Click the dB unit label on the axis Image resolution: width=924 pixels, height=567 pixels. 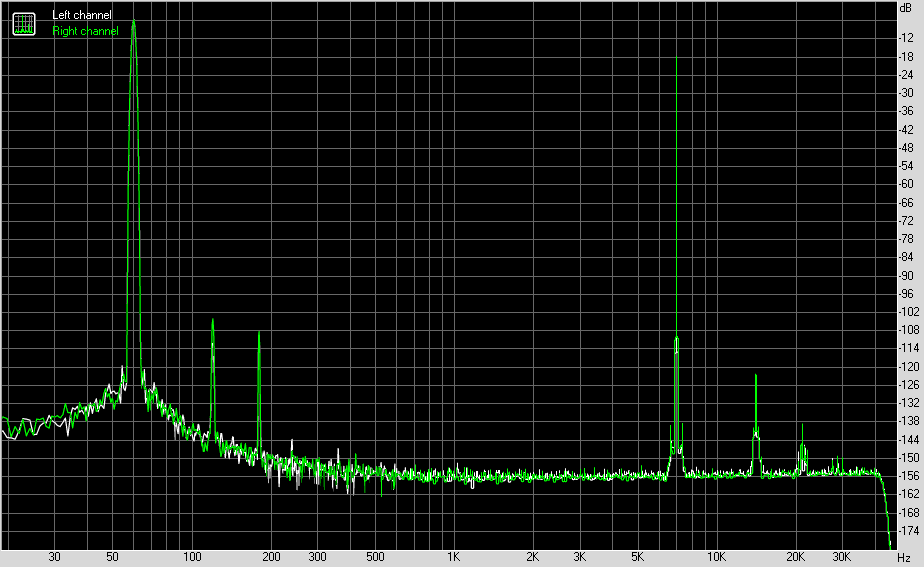click(905, 8)
